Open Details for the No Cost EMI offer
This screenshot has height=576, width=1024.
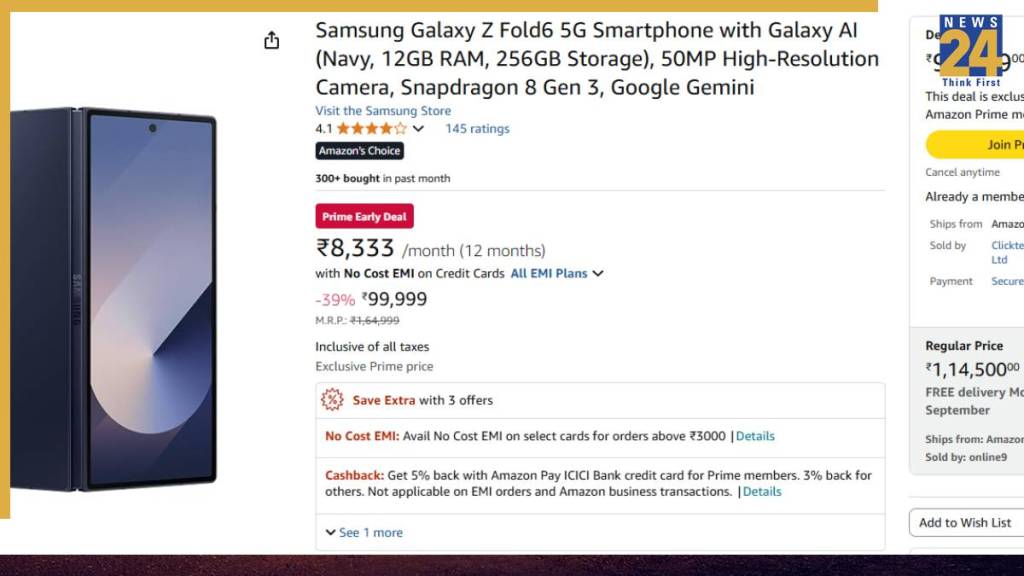click(x=755, y=436)
